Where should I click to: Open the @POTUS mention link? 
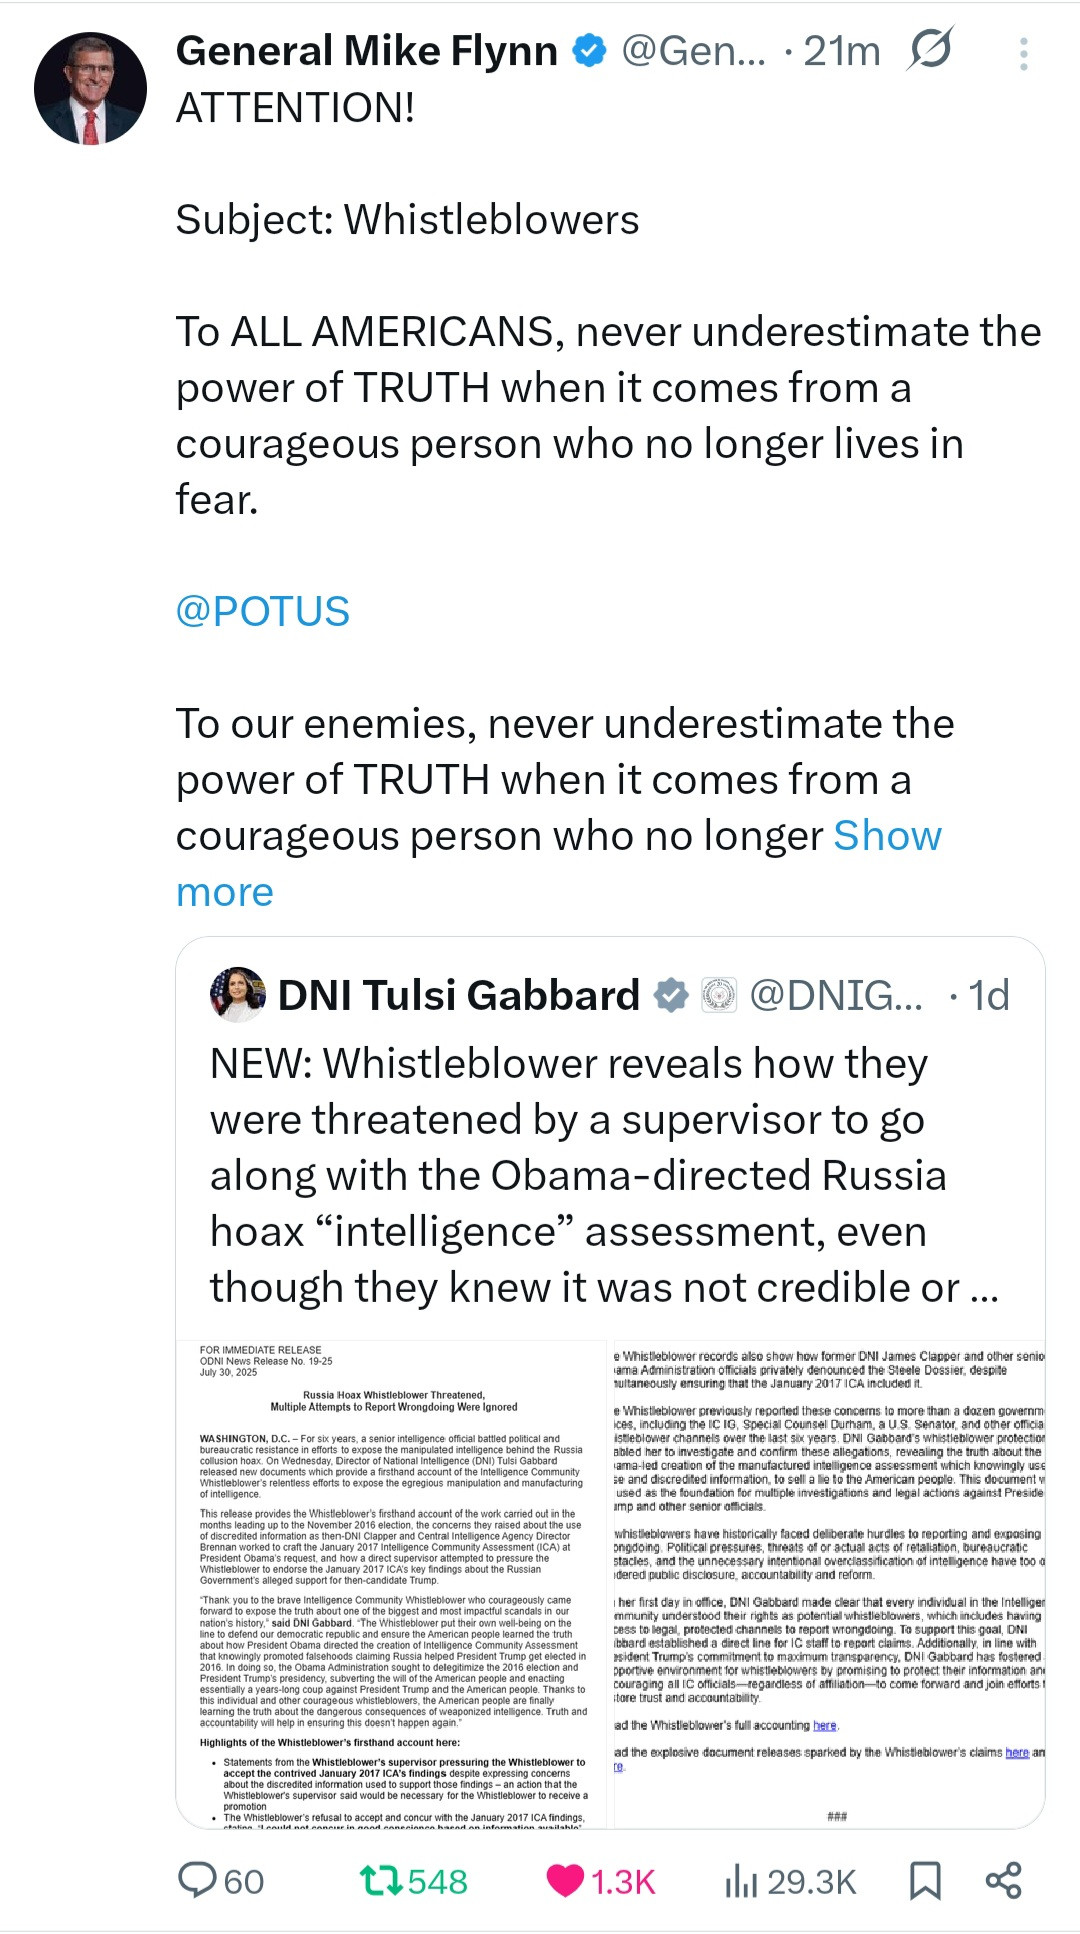click(x=263, y=611)
